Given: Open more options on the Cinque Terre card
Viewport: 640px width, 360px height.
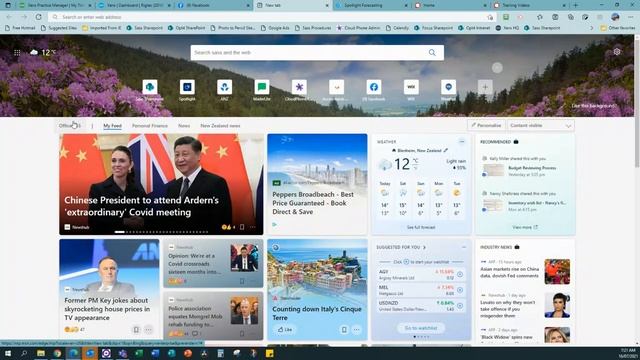Looking at the screenshot, I should (356, 329).
